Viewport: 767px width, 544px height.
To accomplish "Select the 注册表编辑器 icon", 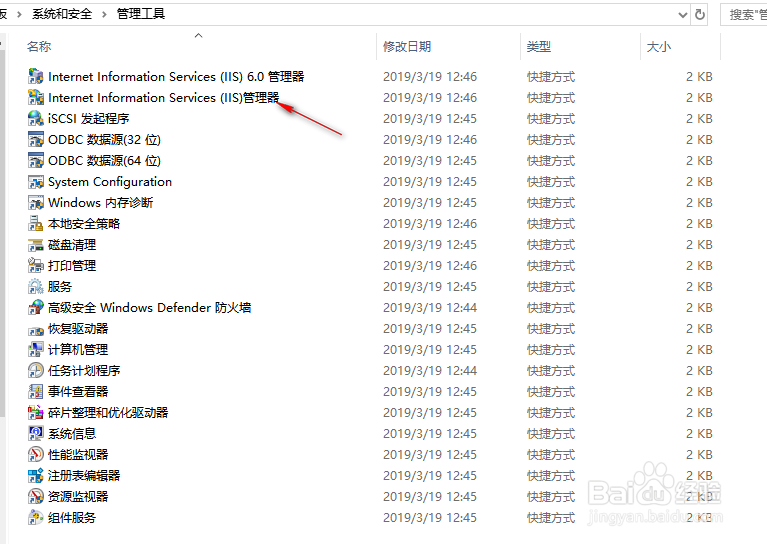I will pyautogui.click(x=36, y=476).
